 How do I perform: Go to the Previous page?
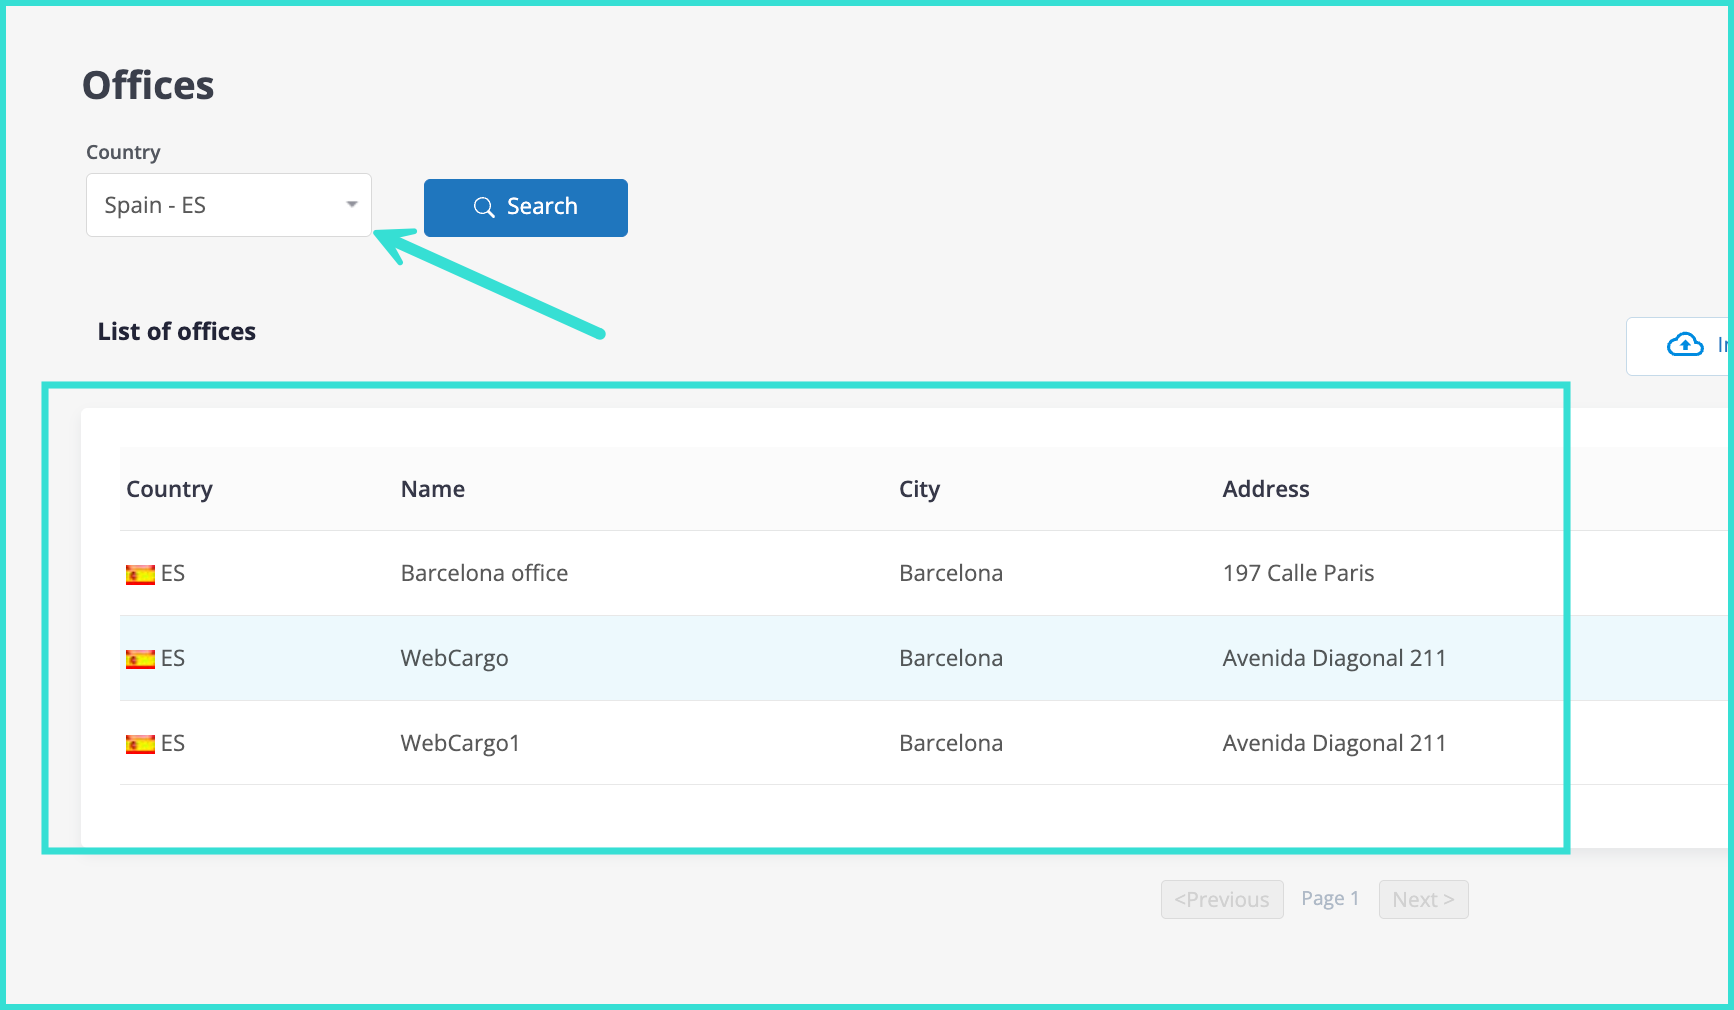click(x=1221, y=899)
